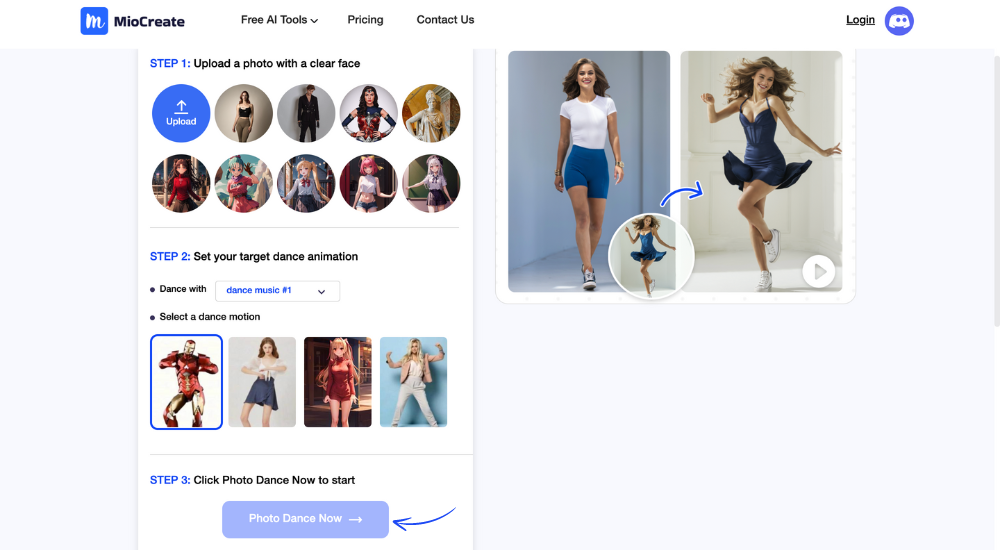The width and height of the screenshot is (1000, 550).
Task: Open the Contact Us page
Action: click(x=445, y=20)
